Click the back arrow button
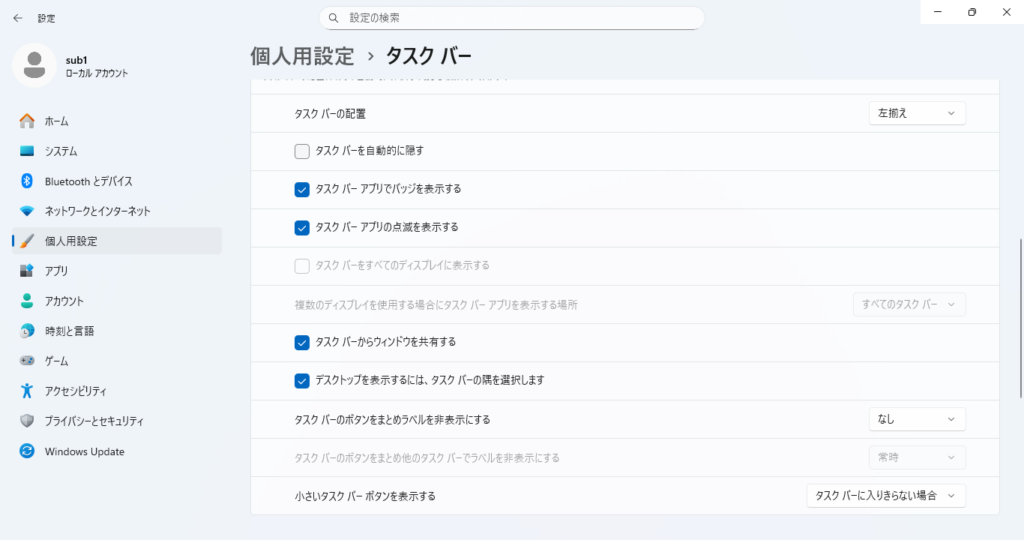The height and width of the screenshot is (540, 1024). 18,18
